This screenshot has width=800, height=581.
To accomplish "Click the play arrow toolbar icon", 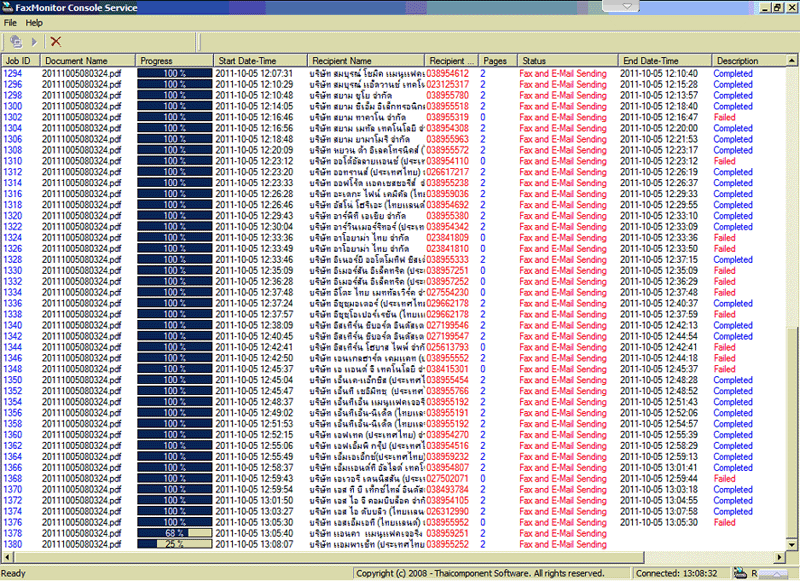I will 34,42.
